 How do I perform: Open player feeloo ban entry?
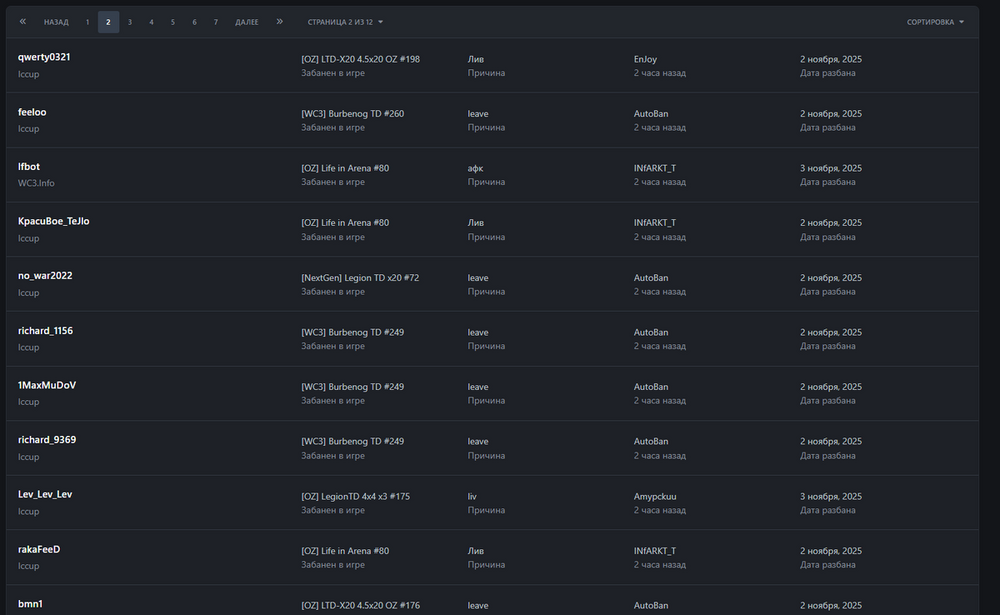click(32, 112)
